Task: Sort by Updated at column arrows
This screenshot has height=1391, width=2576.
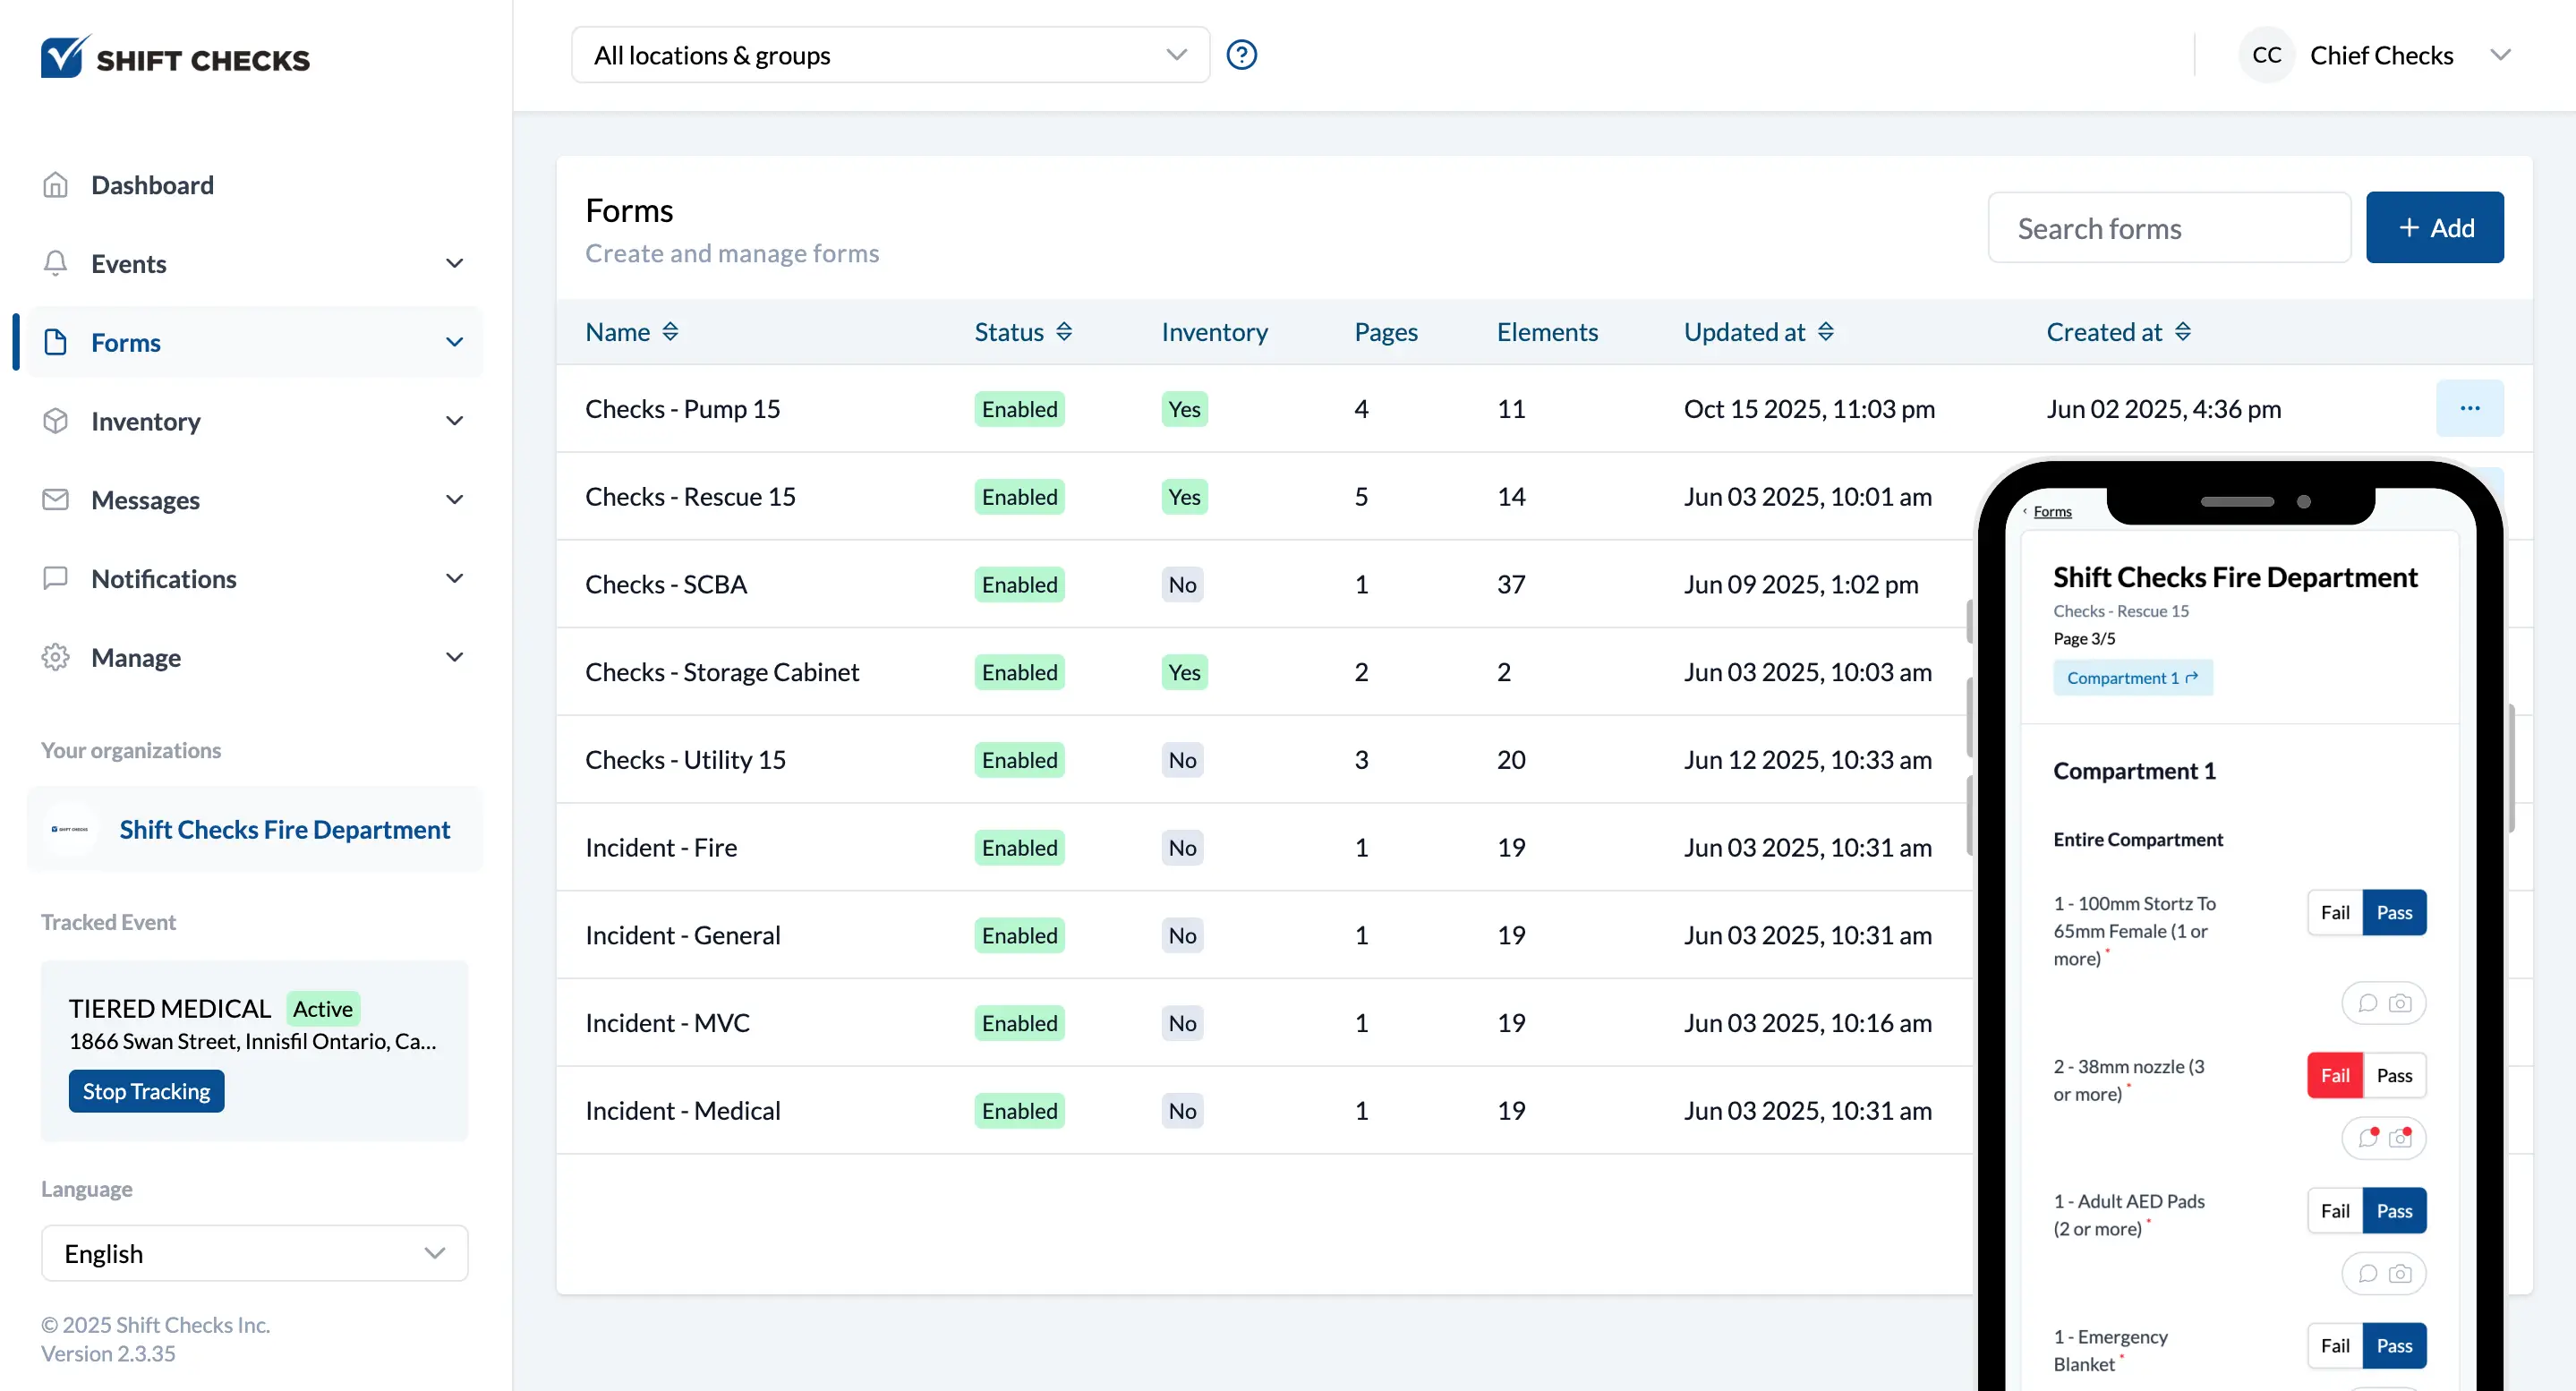Action: click(x=1825, y=332)
